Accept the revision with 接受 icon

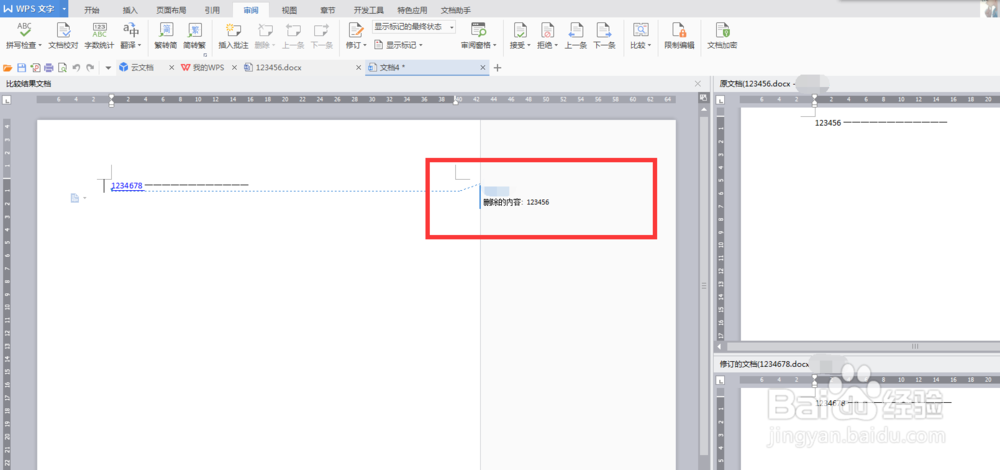(x=520, y=29)
